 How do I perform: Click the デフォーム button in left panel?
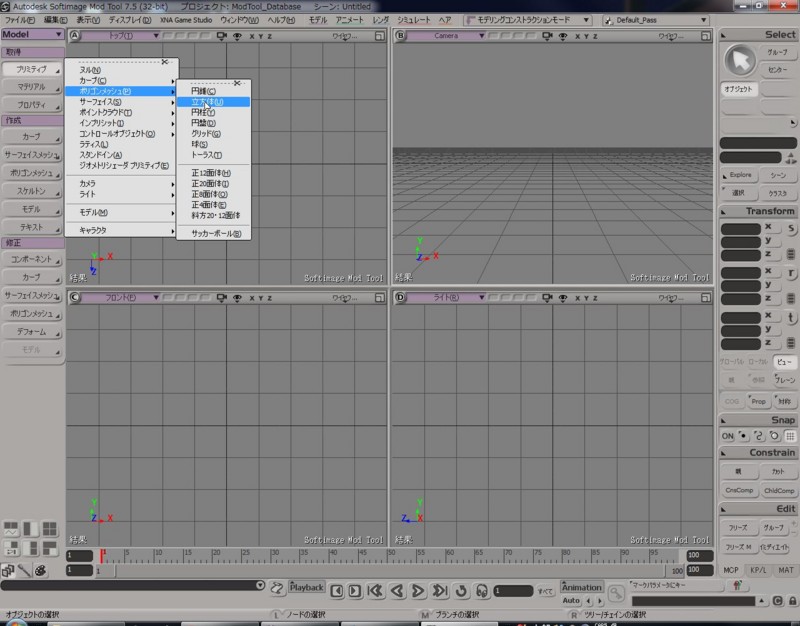click(x=31, y=332)
